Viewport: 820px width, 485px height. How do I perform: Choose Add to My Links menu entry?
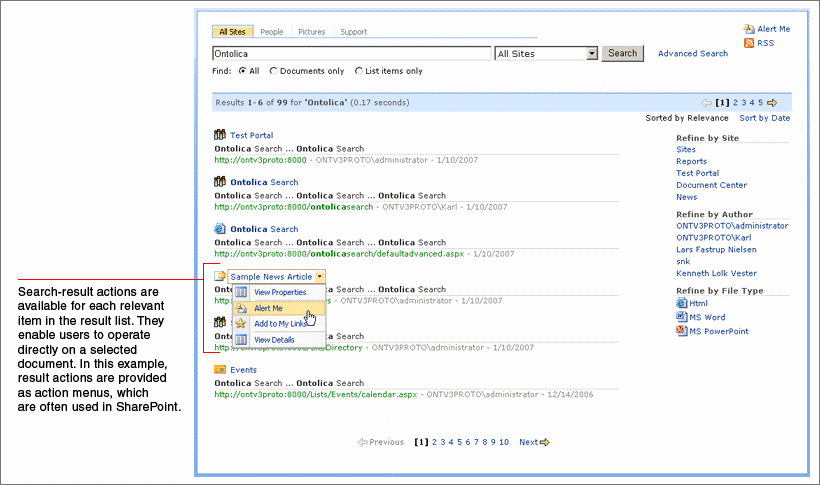tap(279, 323)
